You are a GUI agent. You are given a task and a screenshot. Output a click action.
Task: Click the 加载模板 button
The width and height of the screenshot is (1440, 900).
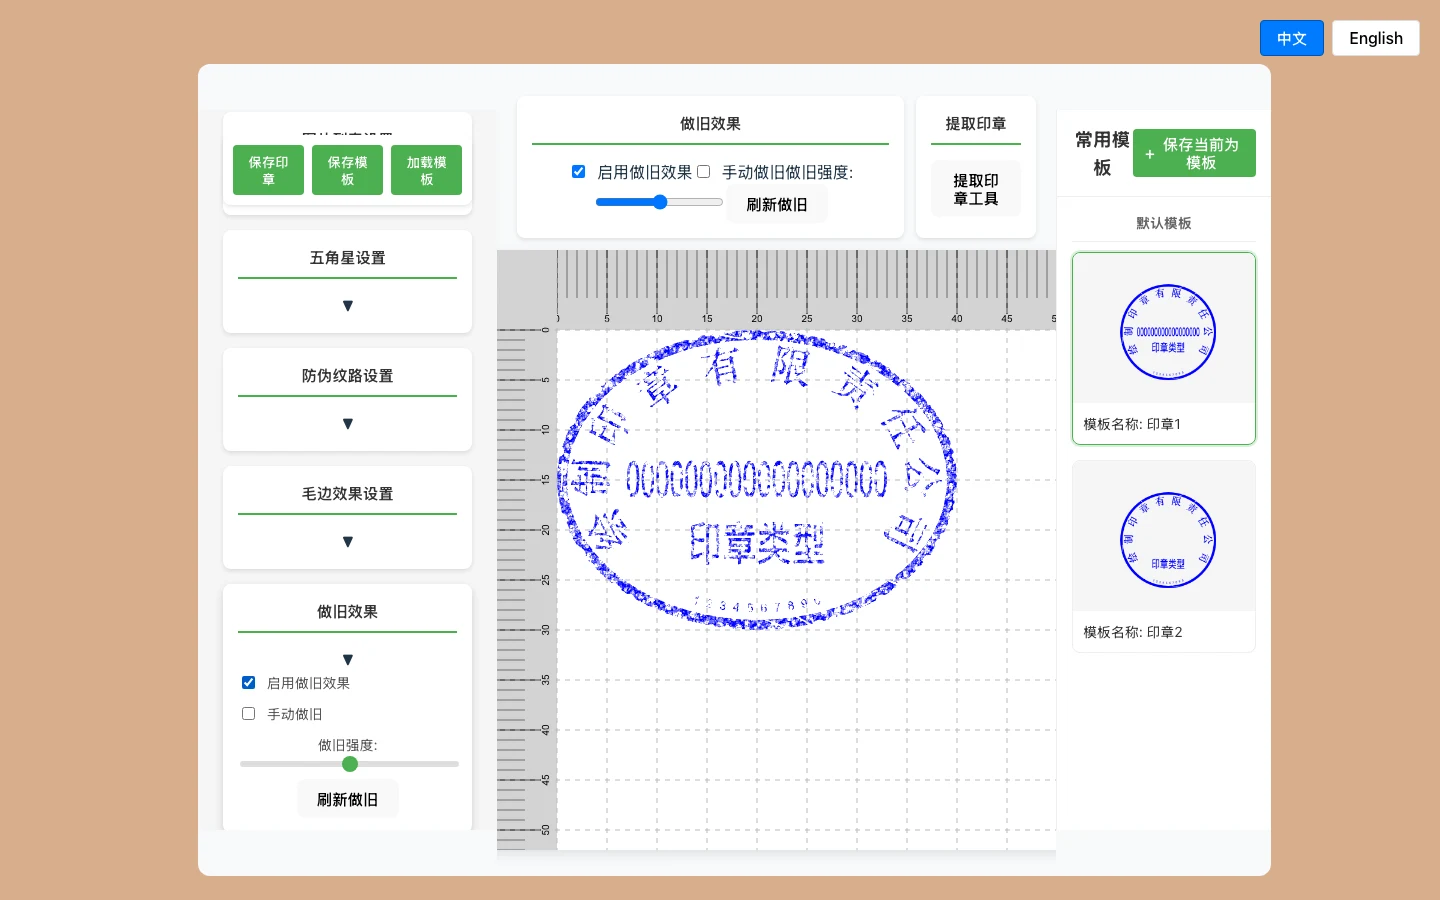pos(426,170)
